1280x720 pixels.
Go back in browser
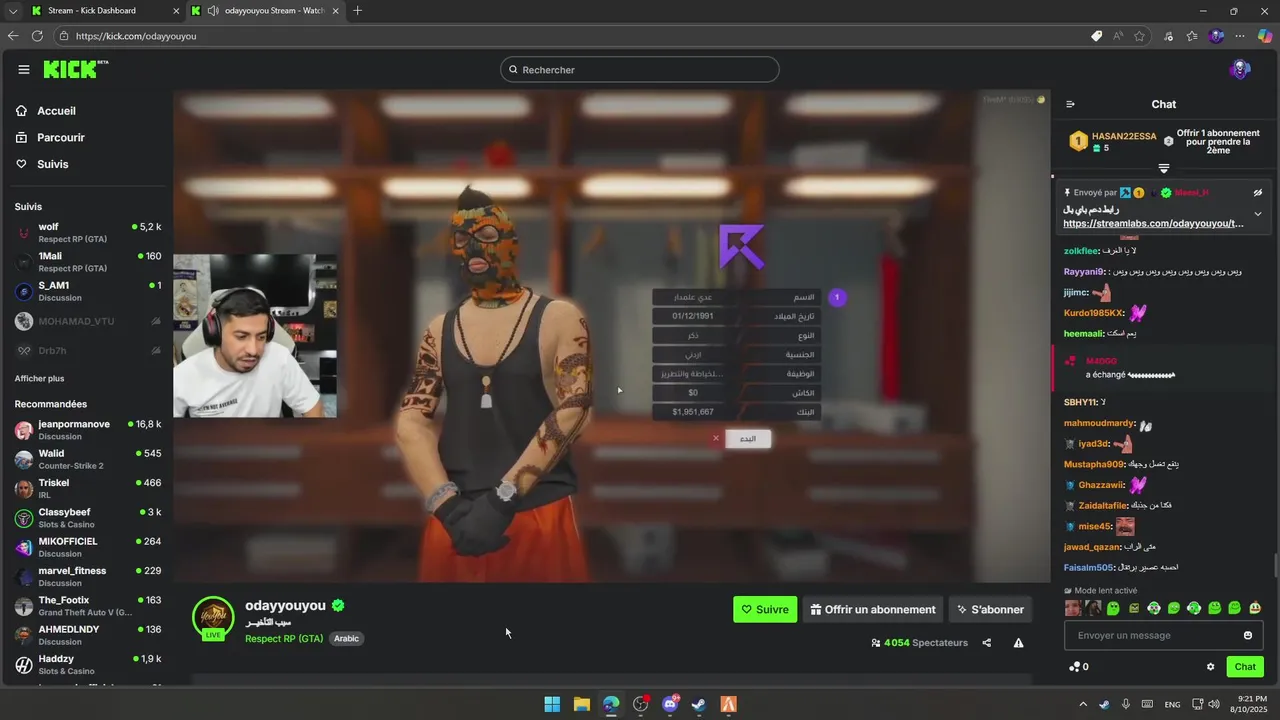tap(13, 36)
